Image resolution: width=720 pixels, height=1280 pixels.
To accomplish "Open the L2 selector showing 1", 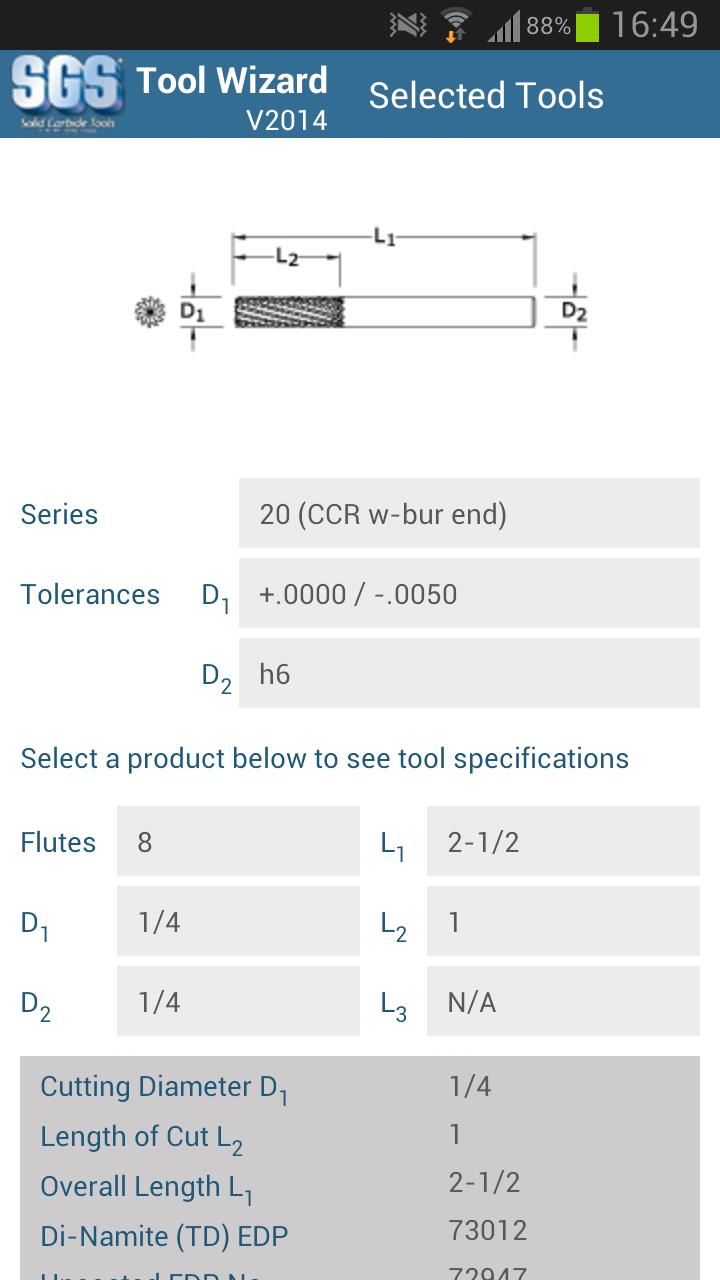I will [563, 922].
